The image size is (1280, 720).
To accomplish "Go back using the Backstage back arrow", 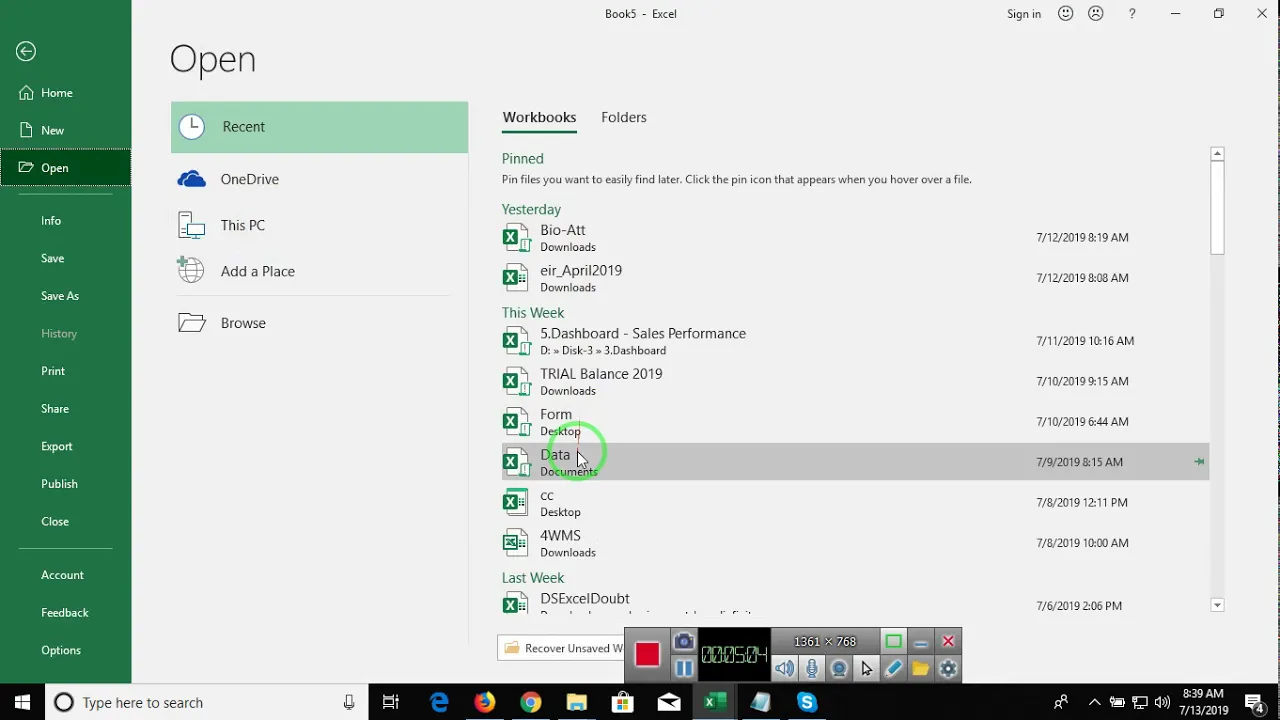I will 26,52.
